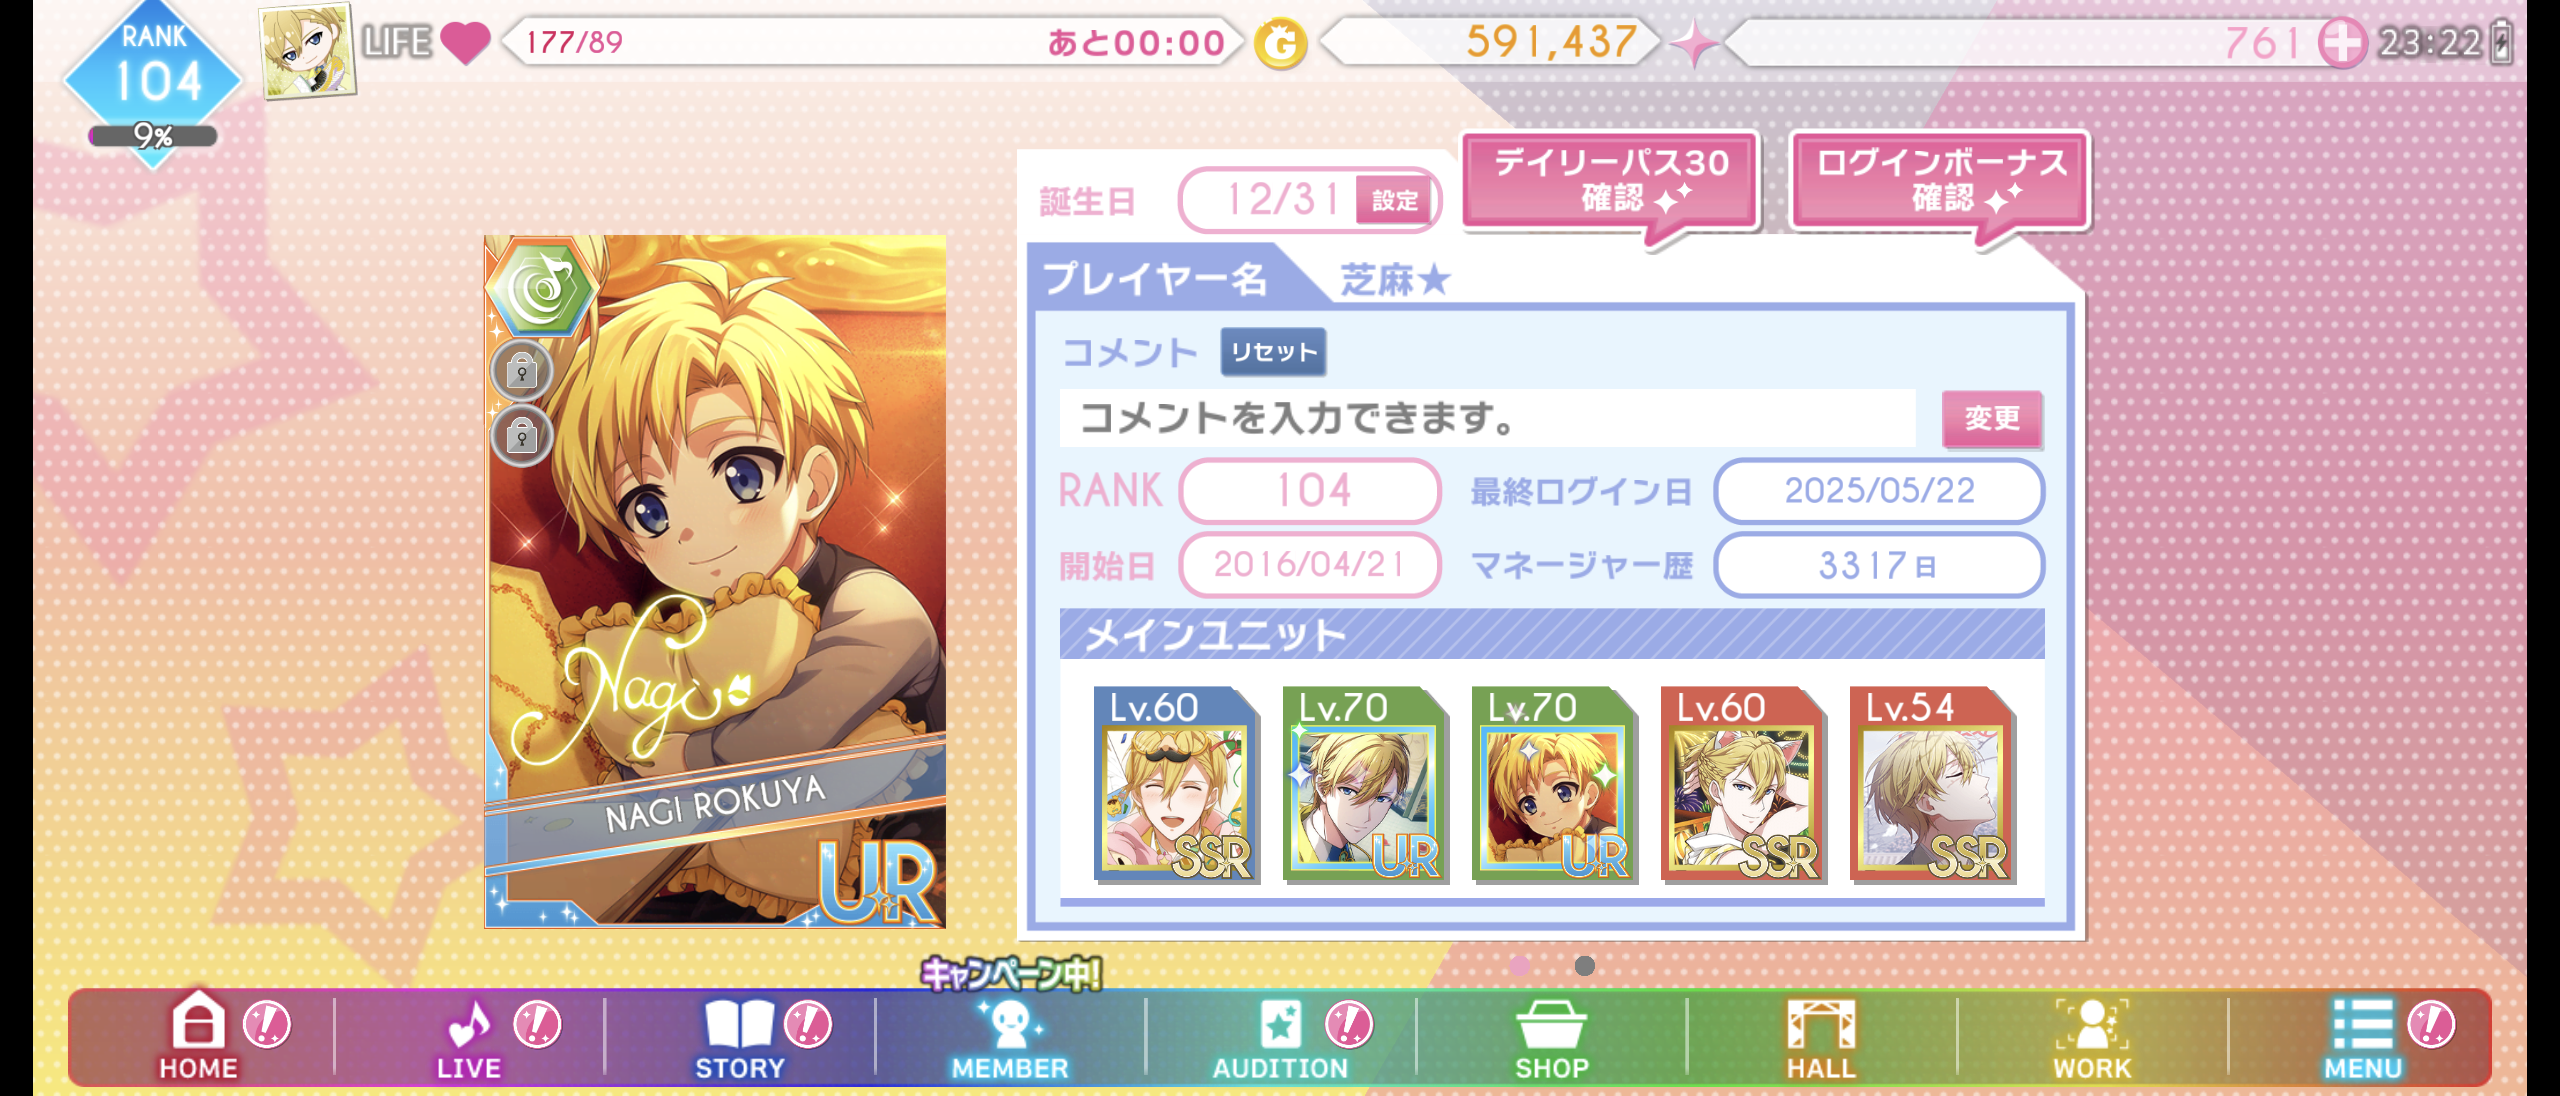Open the HOME house icon
This screenshot has height=1096, width=2560.
point(198,1021)
